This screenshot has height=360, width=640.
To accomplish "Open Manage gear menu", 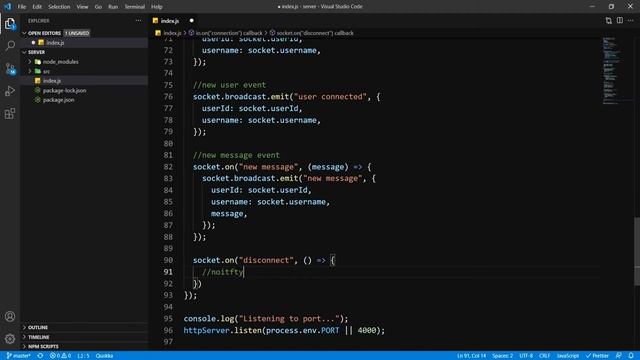I will 10,338.
